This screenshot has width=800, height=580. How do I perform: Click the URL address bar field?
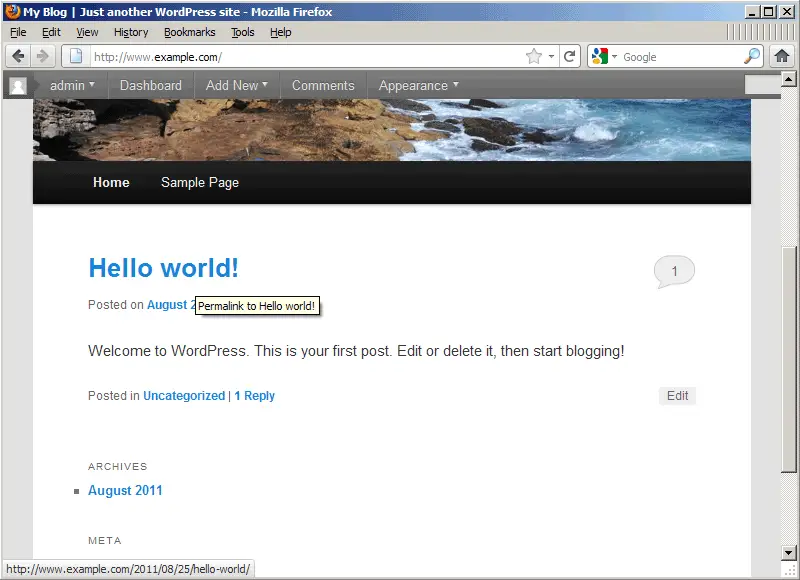point(306,56)
